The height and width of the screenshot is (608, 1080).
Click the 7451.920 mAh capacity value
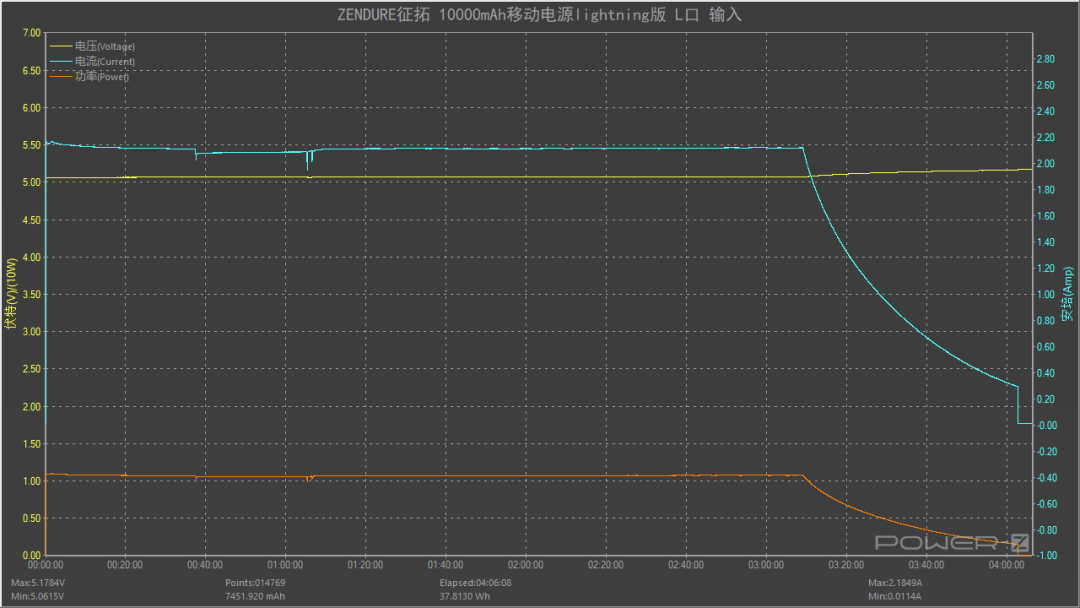[255, 596]
